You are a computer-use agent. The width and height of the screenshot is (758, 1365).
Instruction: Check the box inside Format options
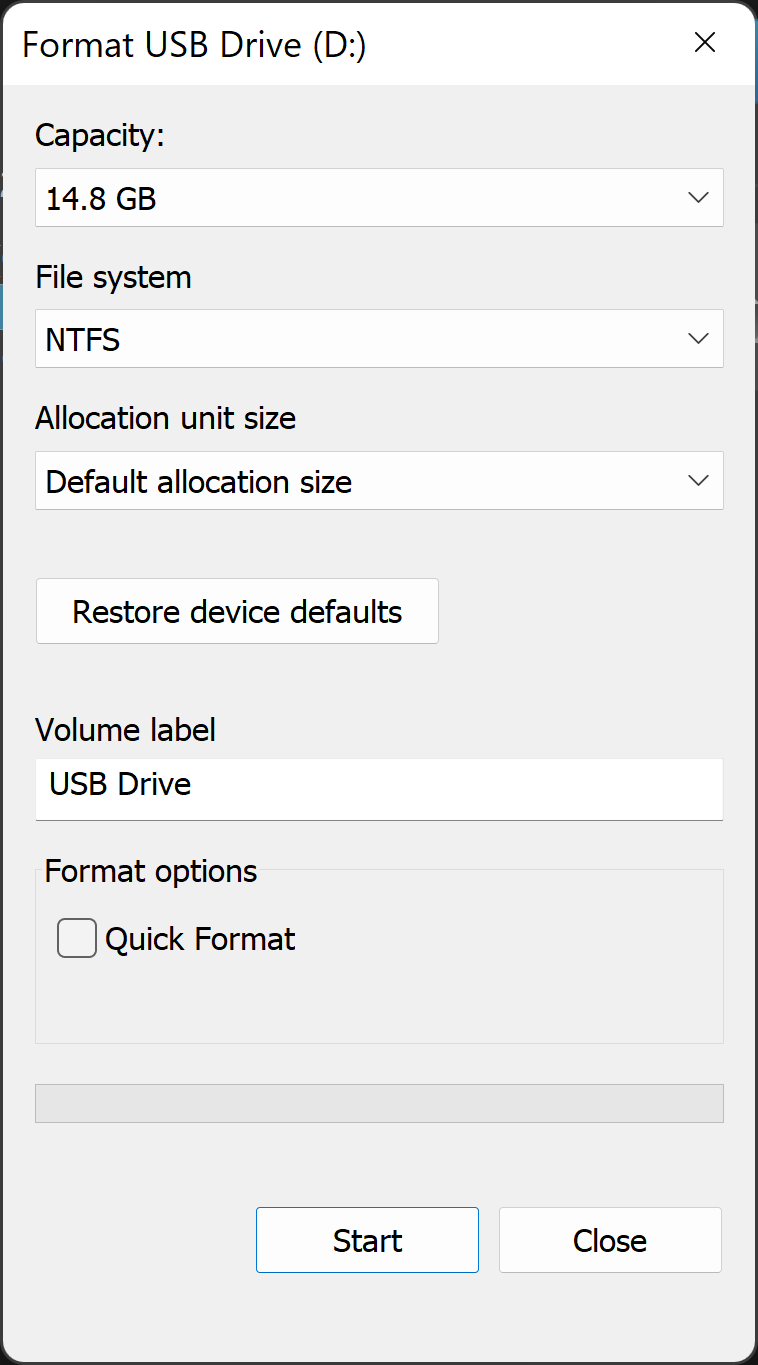click(x=76, y=938)
